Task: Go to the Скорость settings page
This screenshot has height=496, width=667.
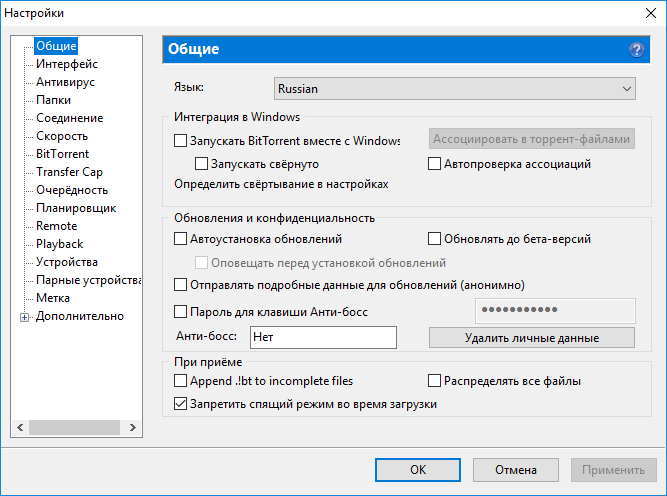Action: pos(62,136)
